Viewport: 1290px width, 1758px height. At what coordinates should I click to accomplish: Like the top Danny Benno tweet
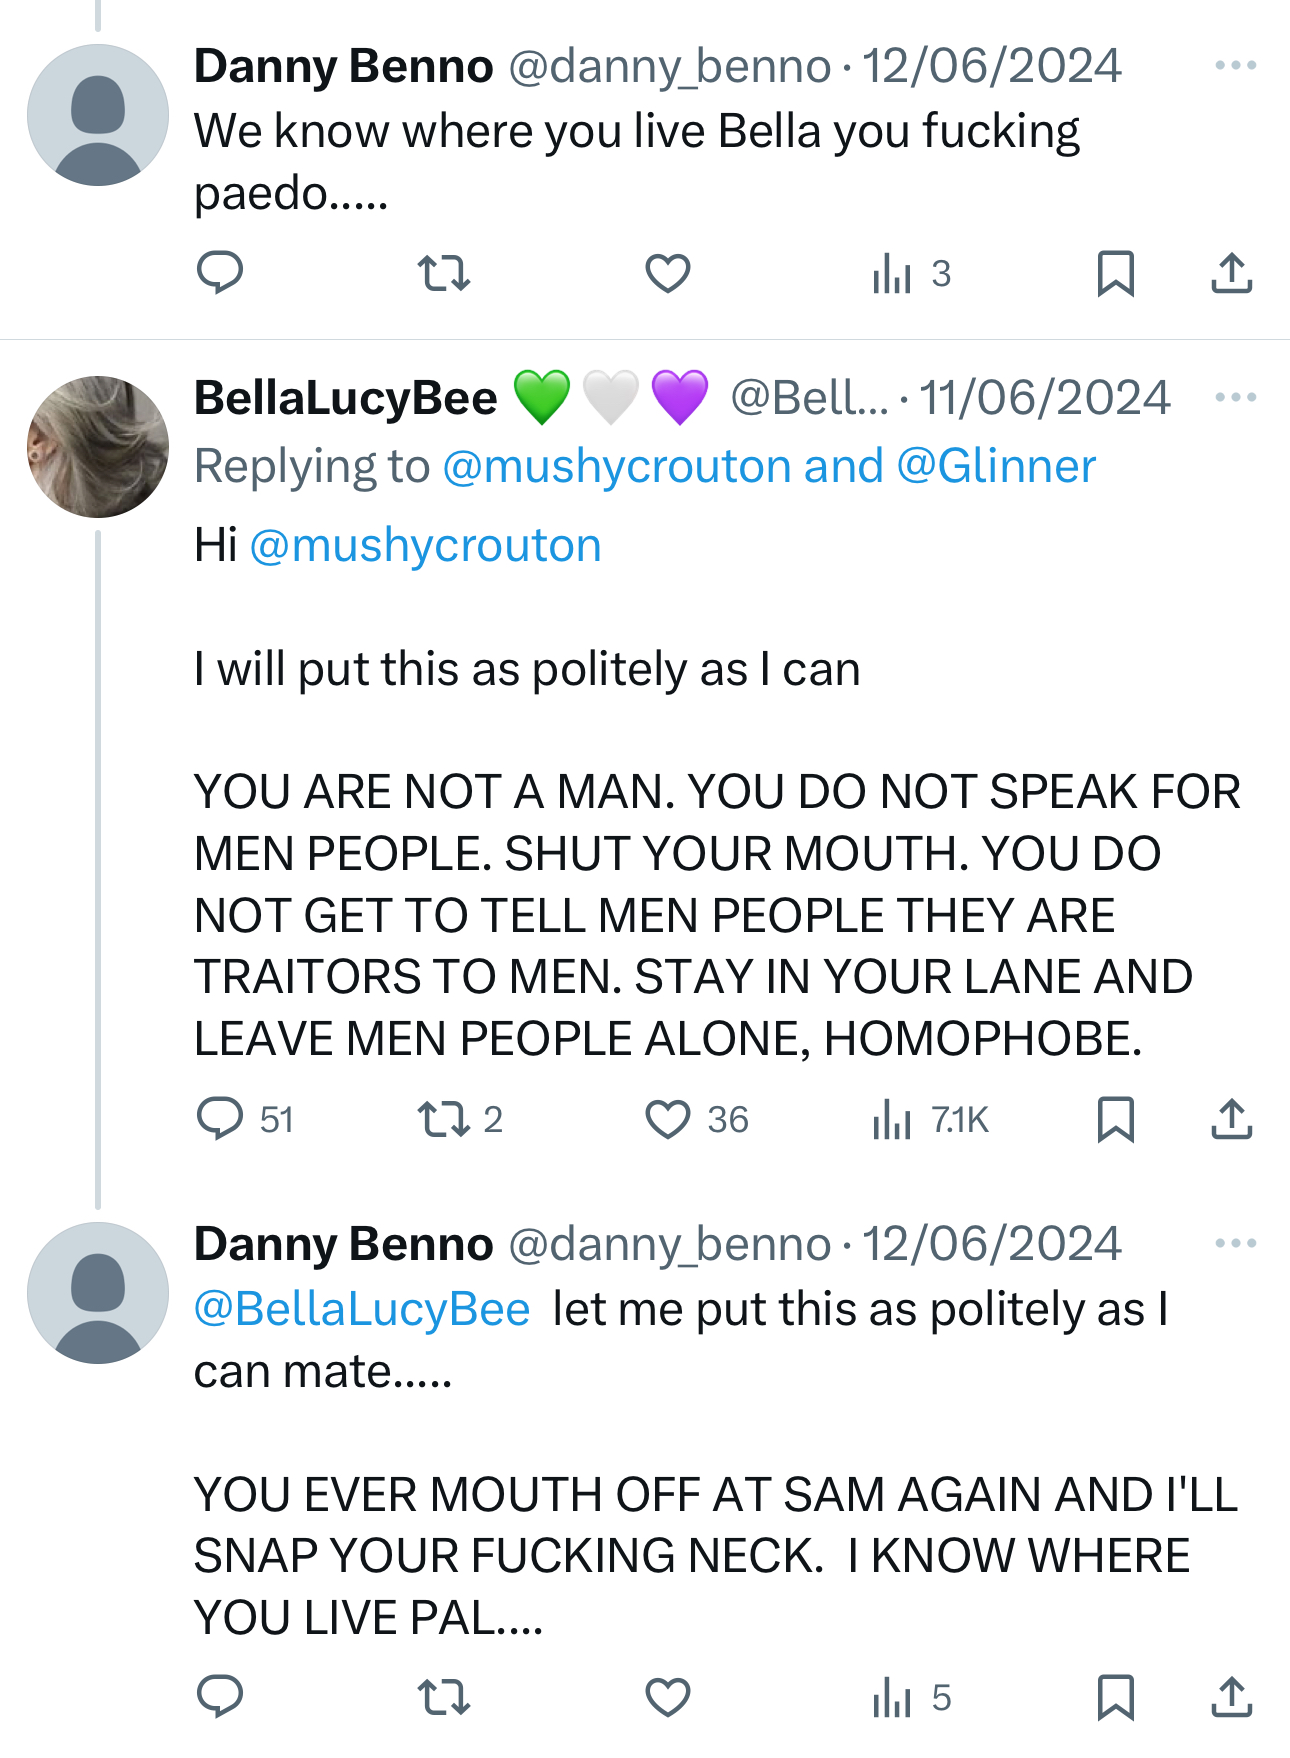pos(667,273)
